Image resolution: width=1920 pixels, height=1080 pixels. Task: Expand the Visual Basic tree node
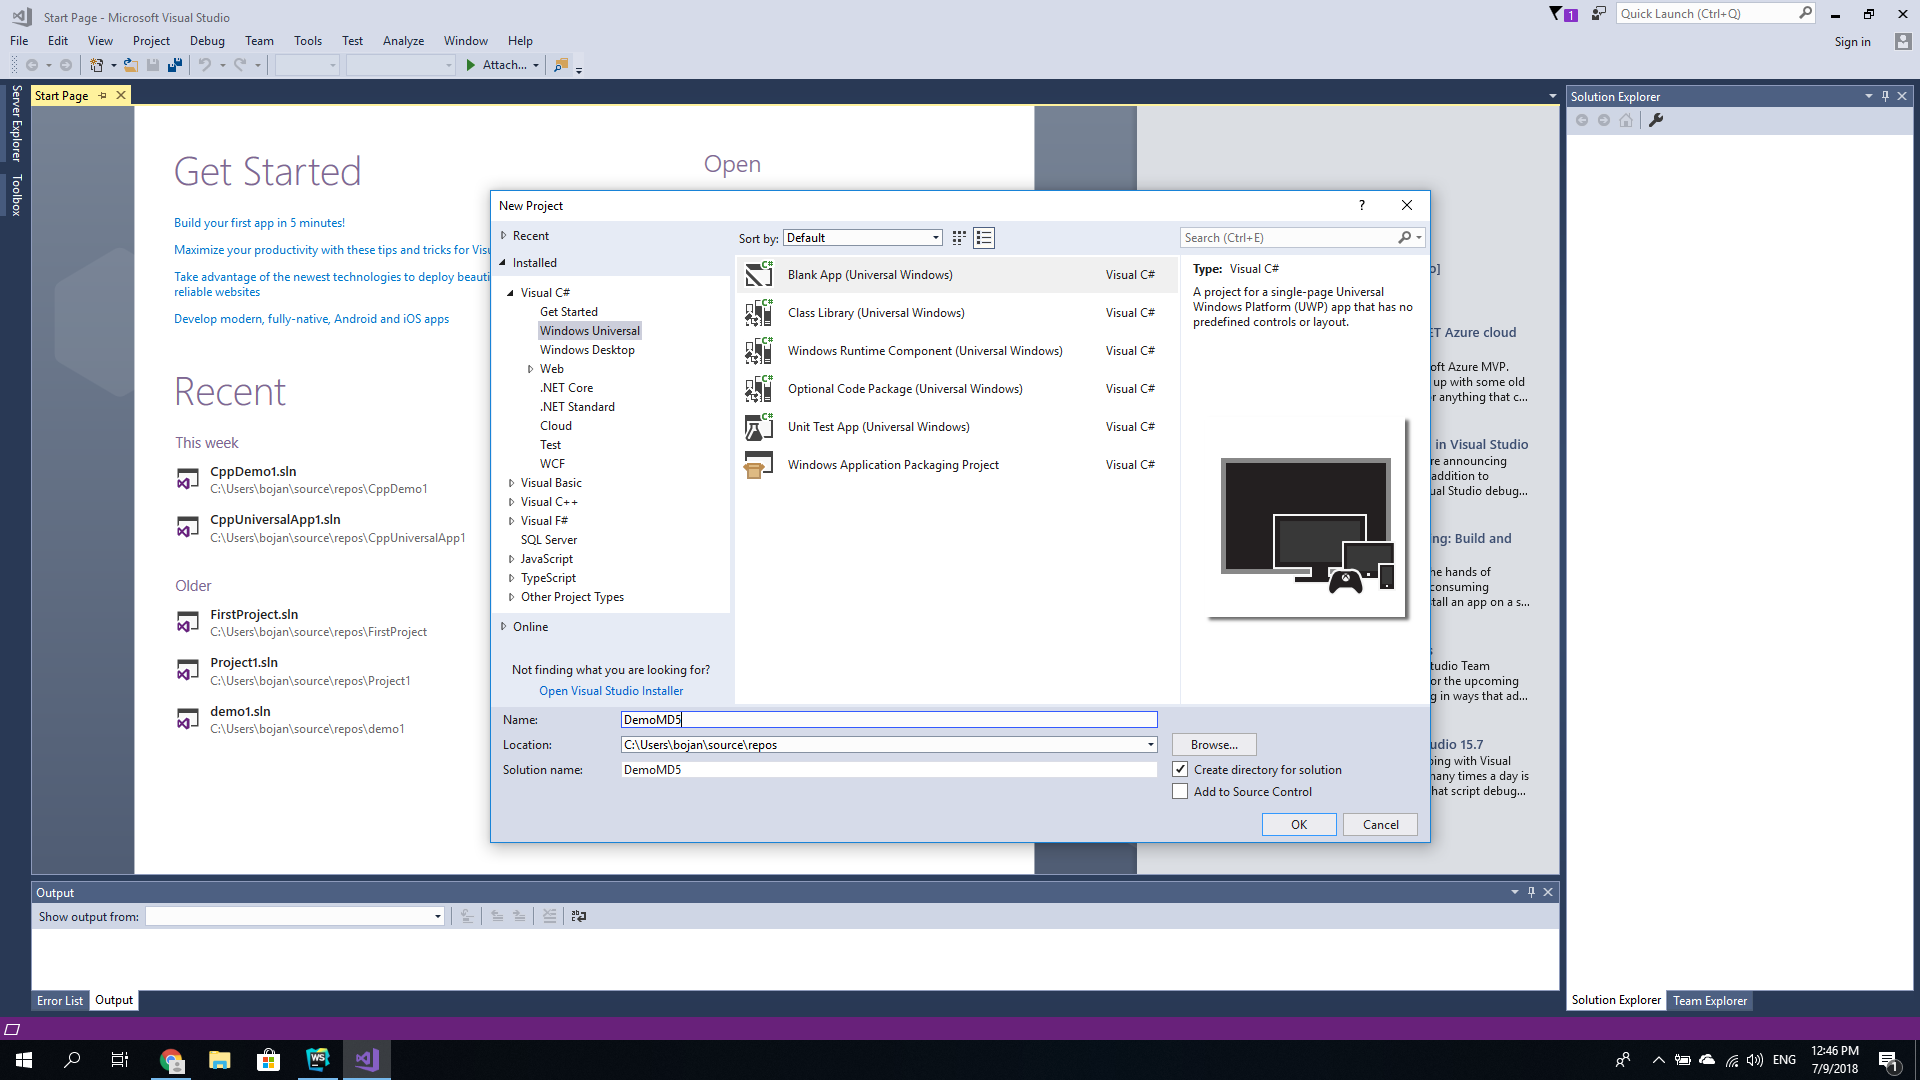511,483
